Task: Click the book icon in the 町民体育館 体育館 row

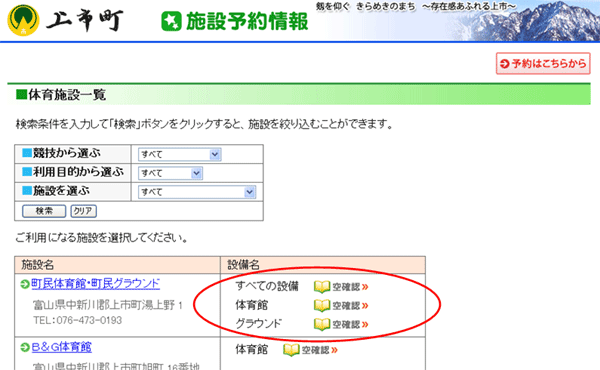Action: click(322, 305)
